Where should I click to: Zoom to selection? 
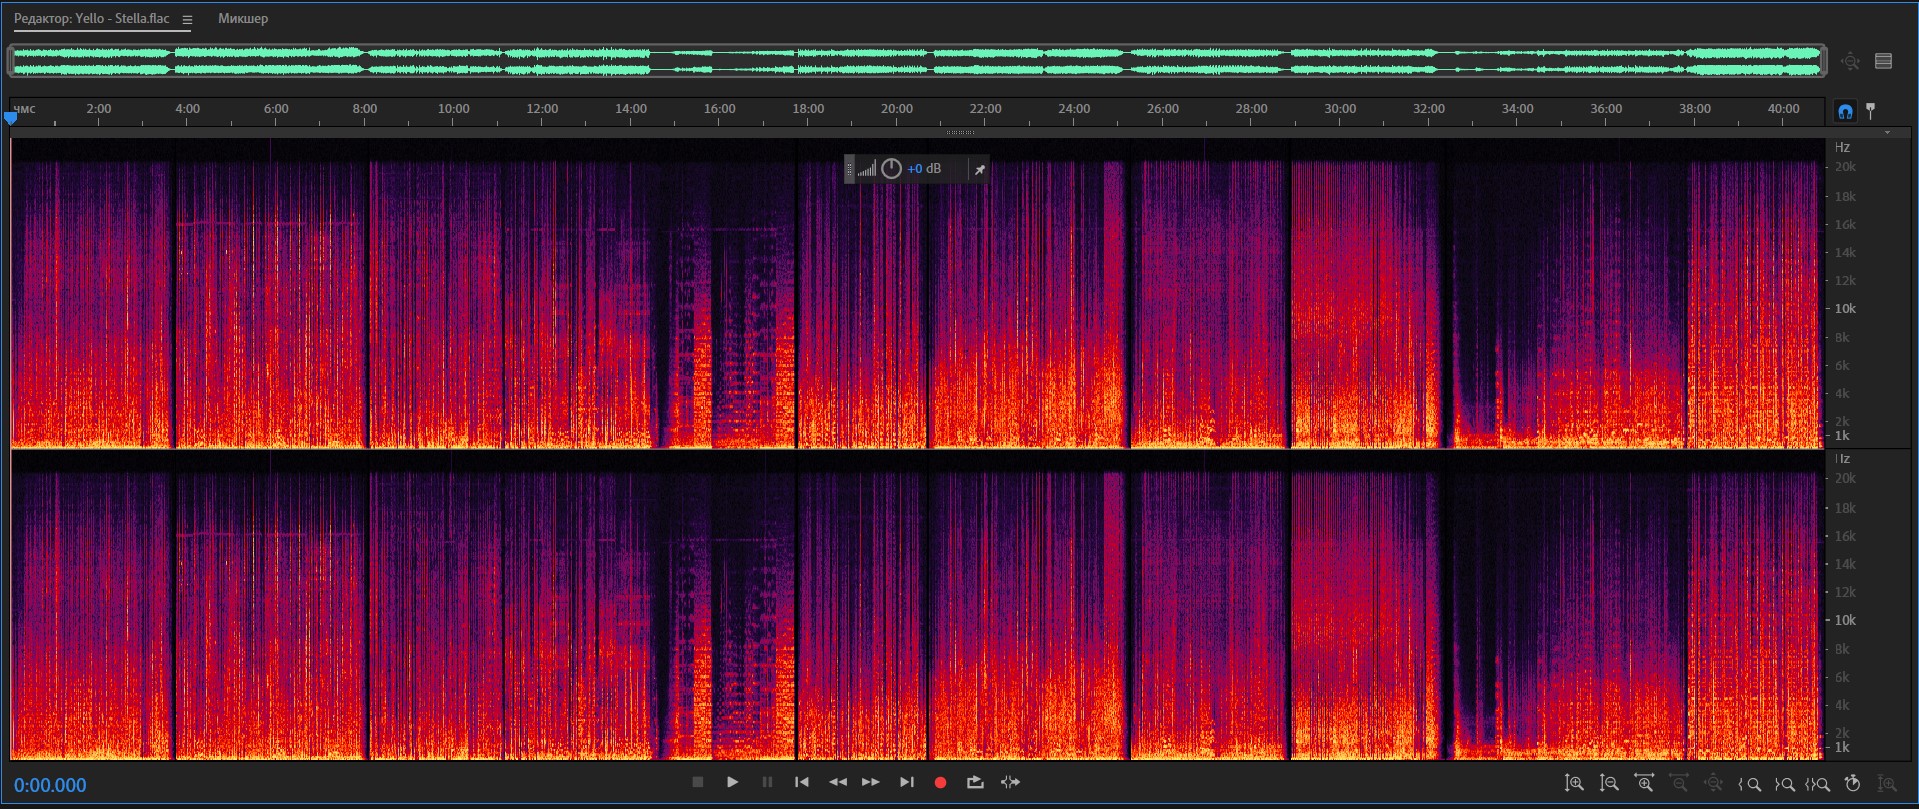point(1817,784)
